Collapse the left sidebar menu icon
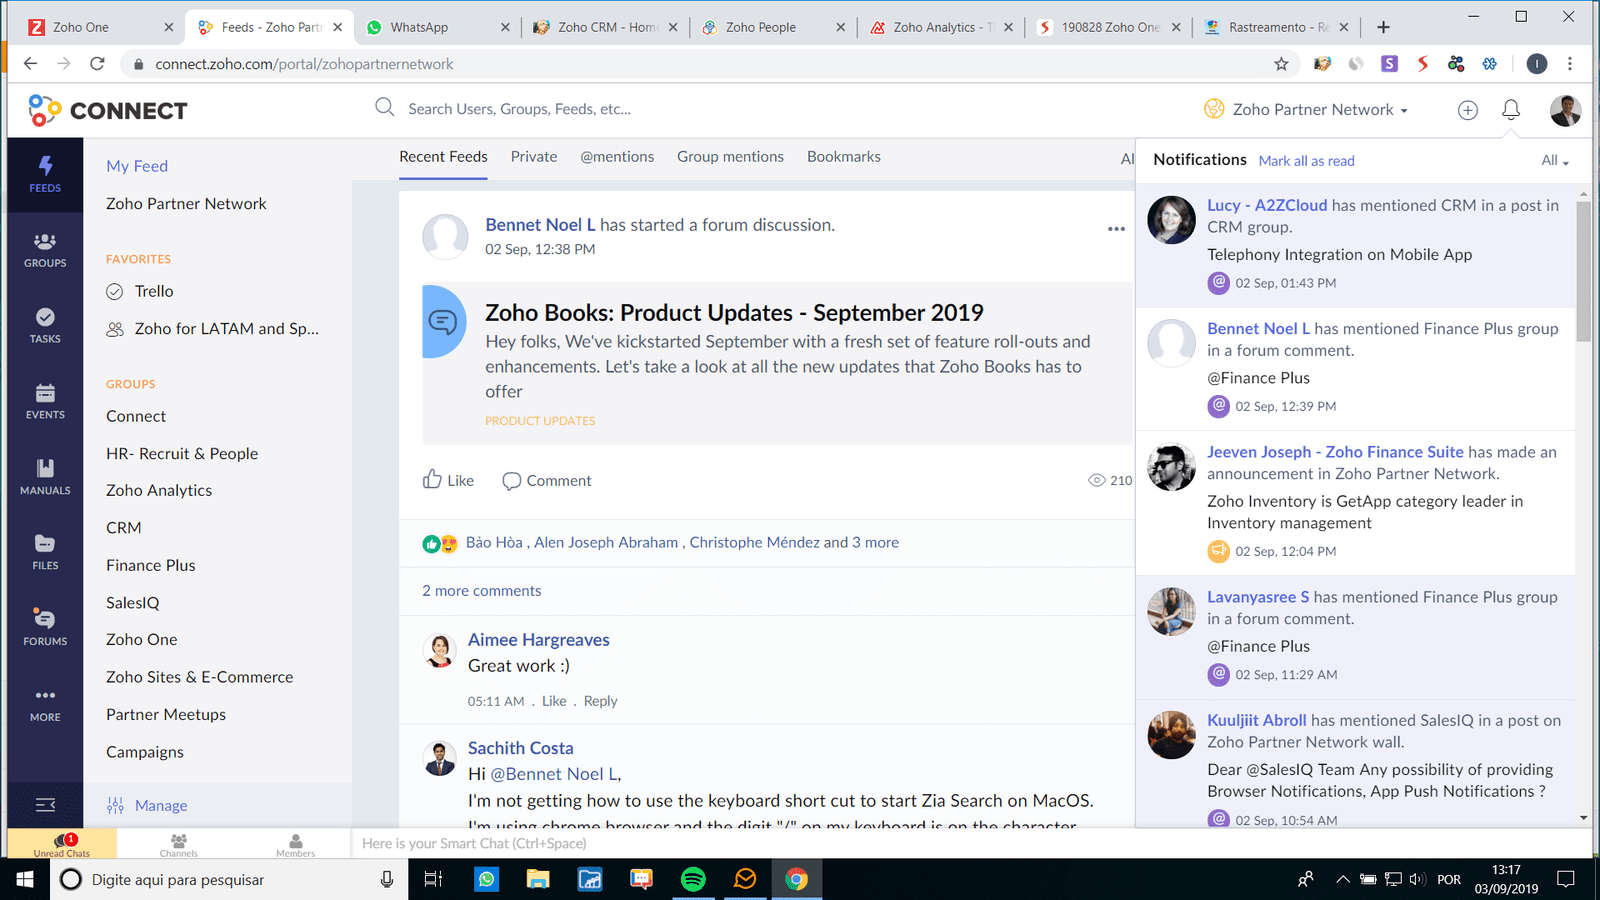Image resolution: width=1600 pixels, height=900 pixels. [45, 805]
